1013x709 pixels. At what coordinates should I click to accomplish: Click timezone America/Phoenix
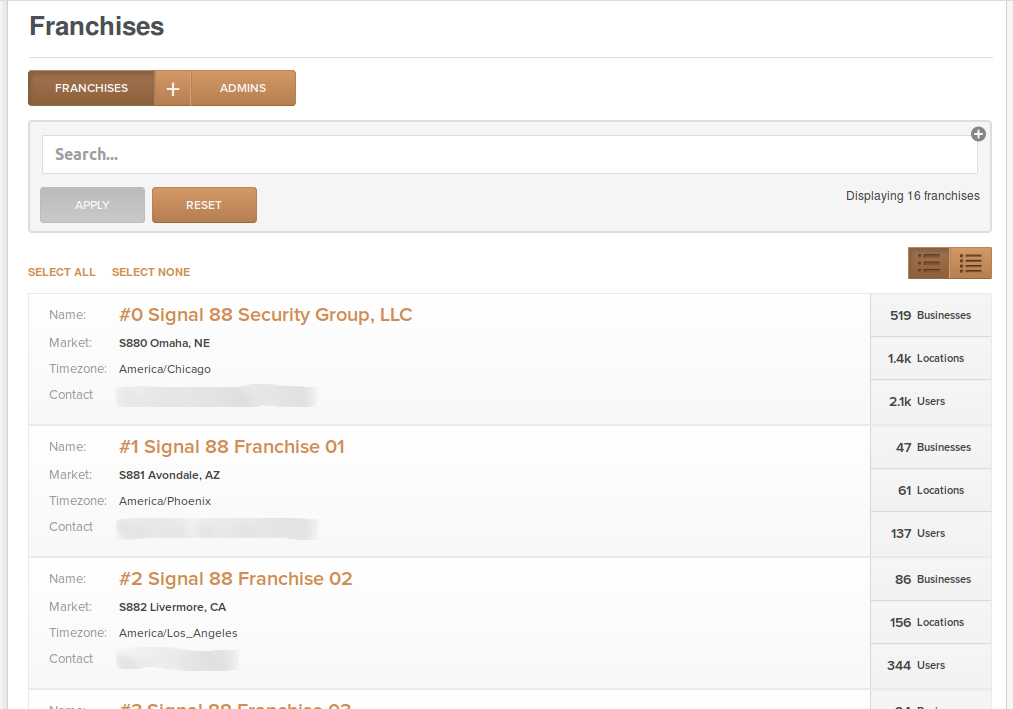(x=165, y=501)
